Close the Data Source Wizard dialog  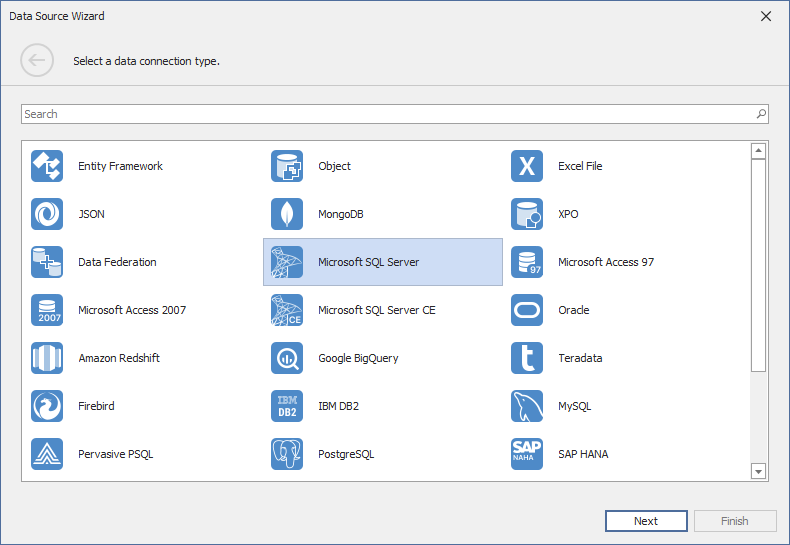[x=766, y=16]
